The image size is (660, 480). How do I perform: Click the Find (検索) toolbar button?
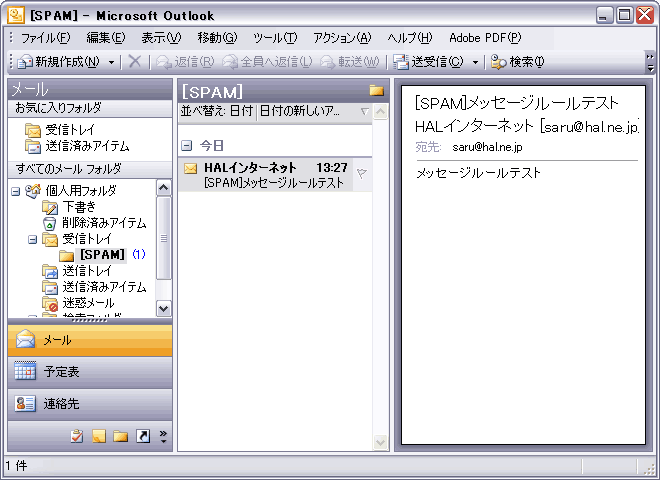(517, 62)
